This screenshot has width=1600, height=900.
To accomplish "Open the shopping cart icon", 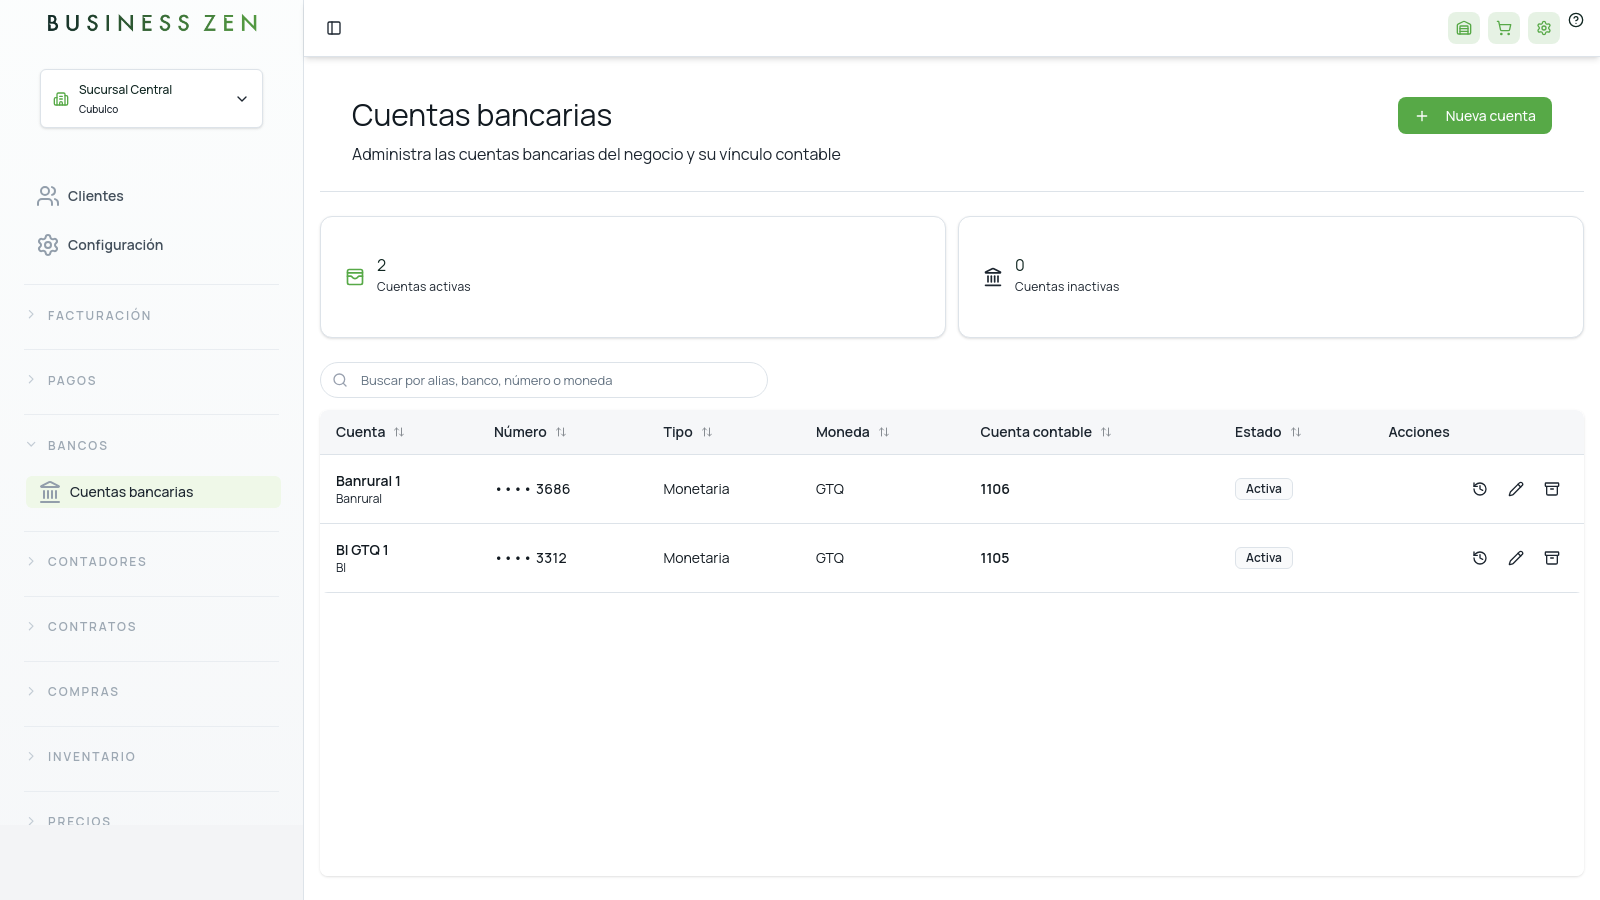I will pyautogui.click(x=1504, y=28).
